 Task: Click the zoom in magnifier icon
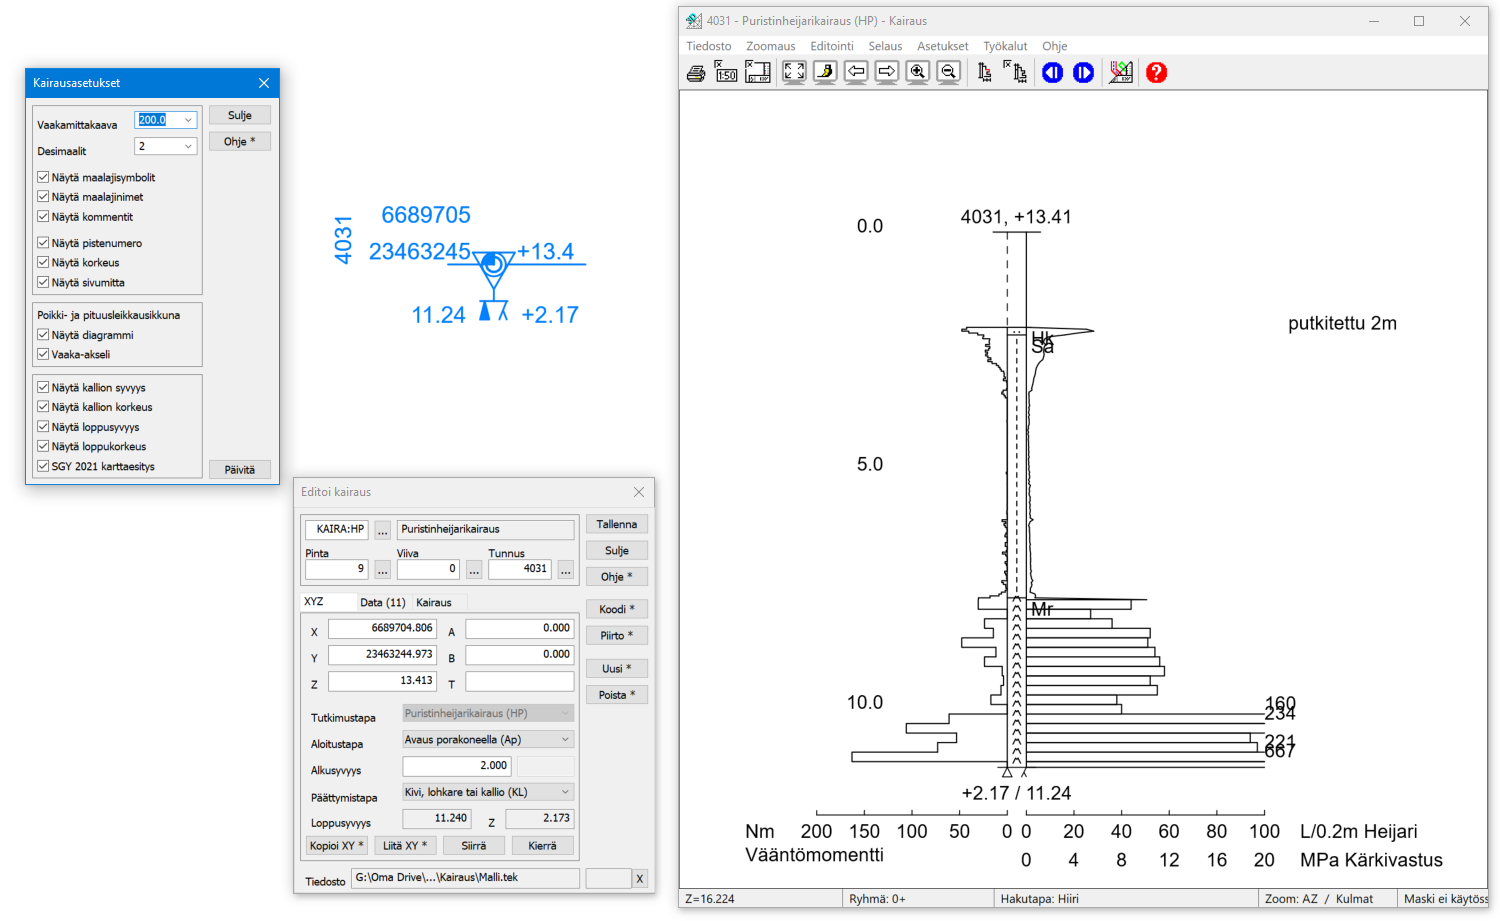click(x=917, y=72)
